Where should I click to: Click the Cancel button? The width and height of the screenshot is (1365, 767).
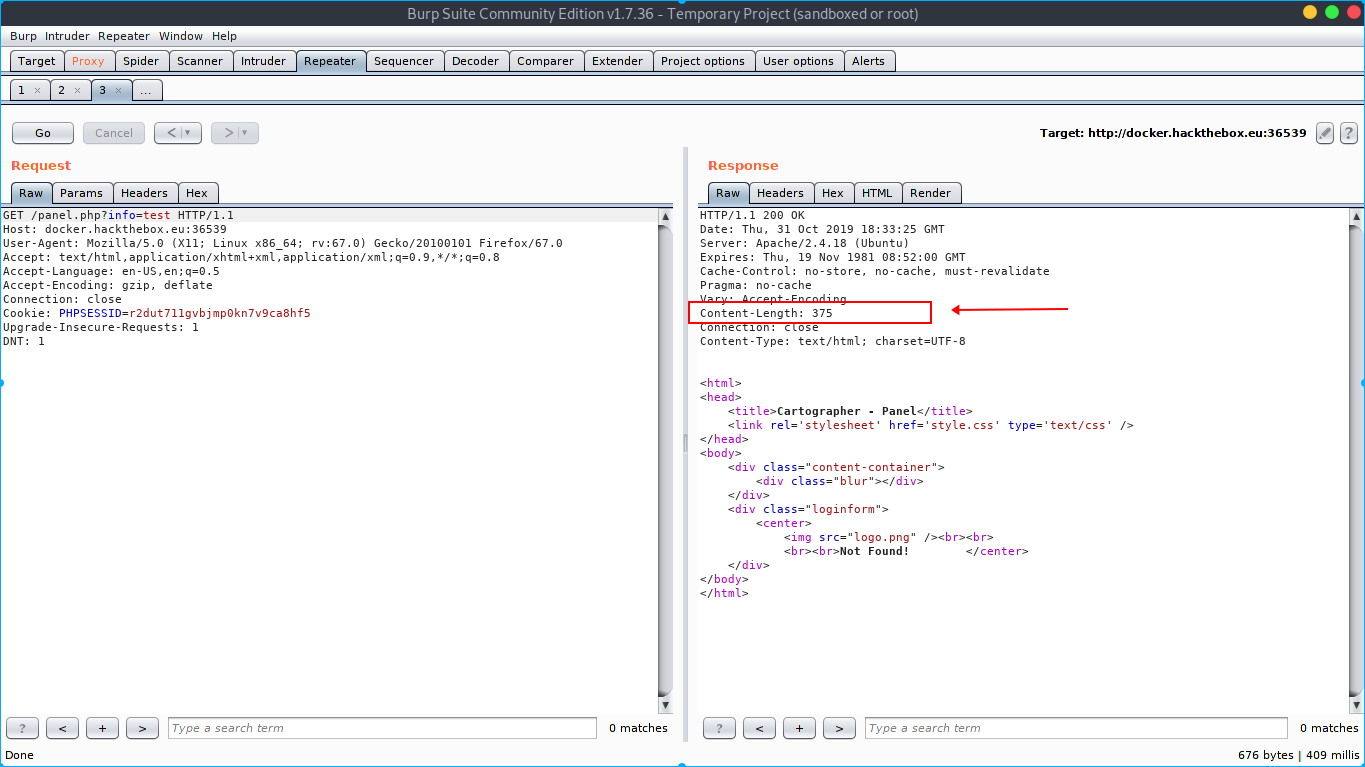[114, 133]
